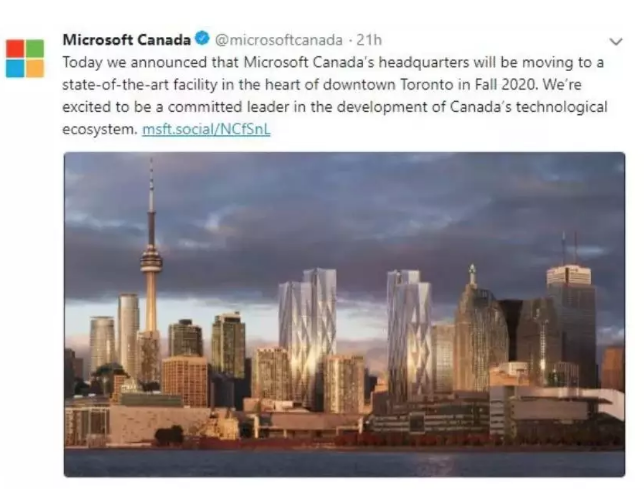Click the yellow square of the Microsoft logo

[x=35, y=68]
